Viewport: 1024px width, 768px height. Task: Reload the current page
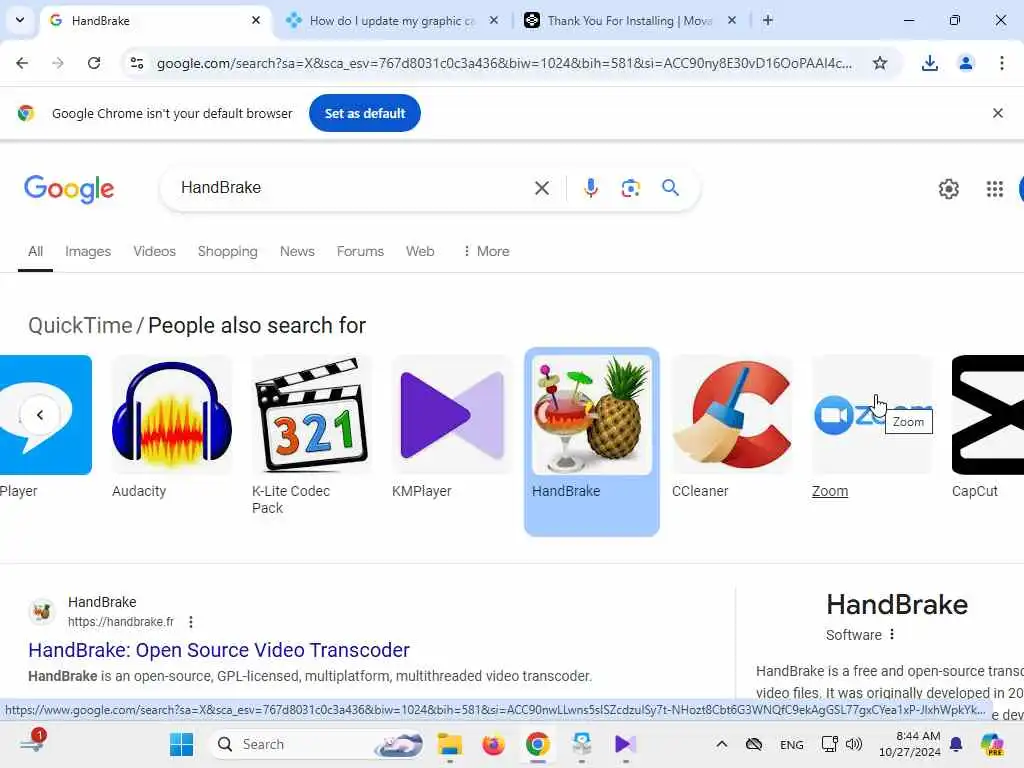click(x=94, y=63)
